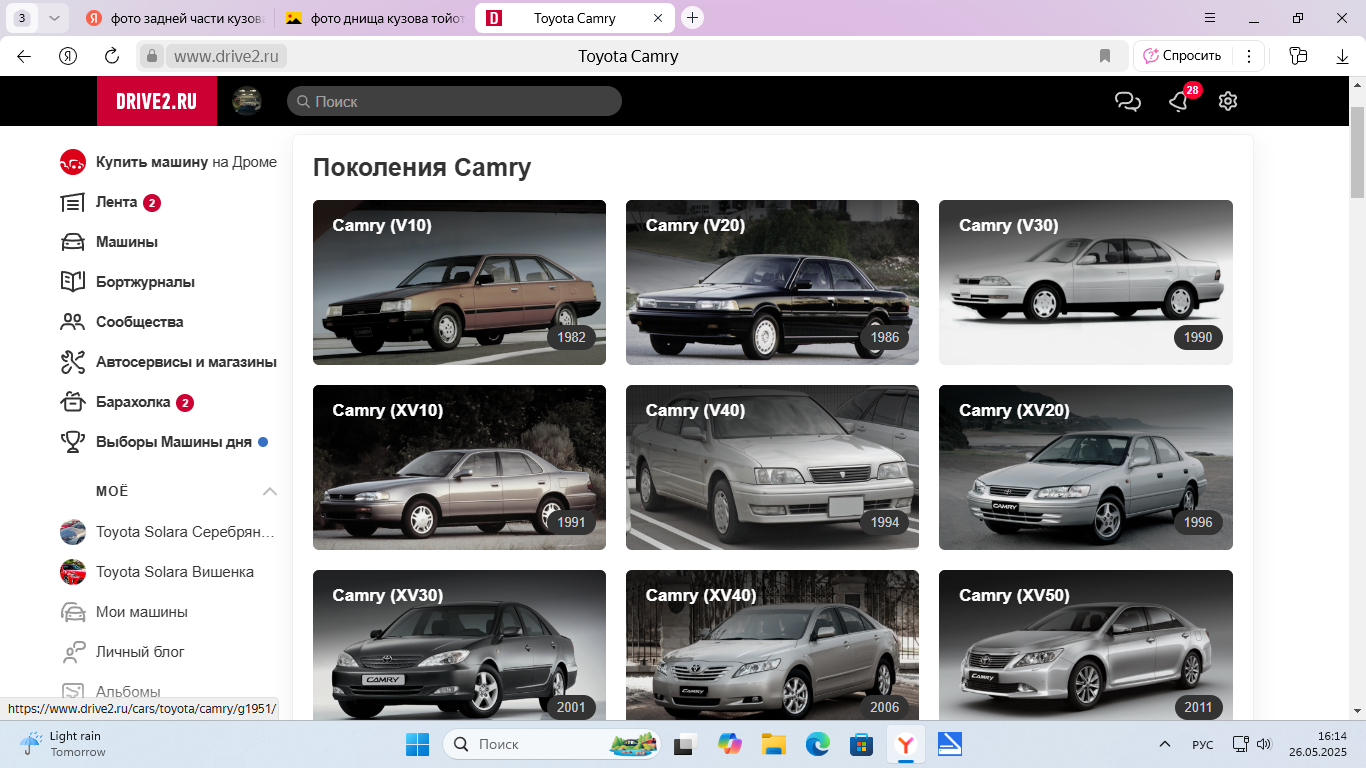Close the Toyota Camry tab

click(657, 18)
